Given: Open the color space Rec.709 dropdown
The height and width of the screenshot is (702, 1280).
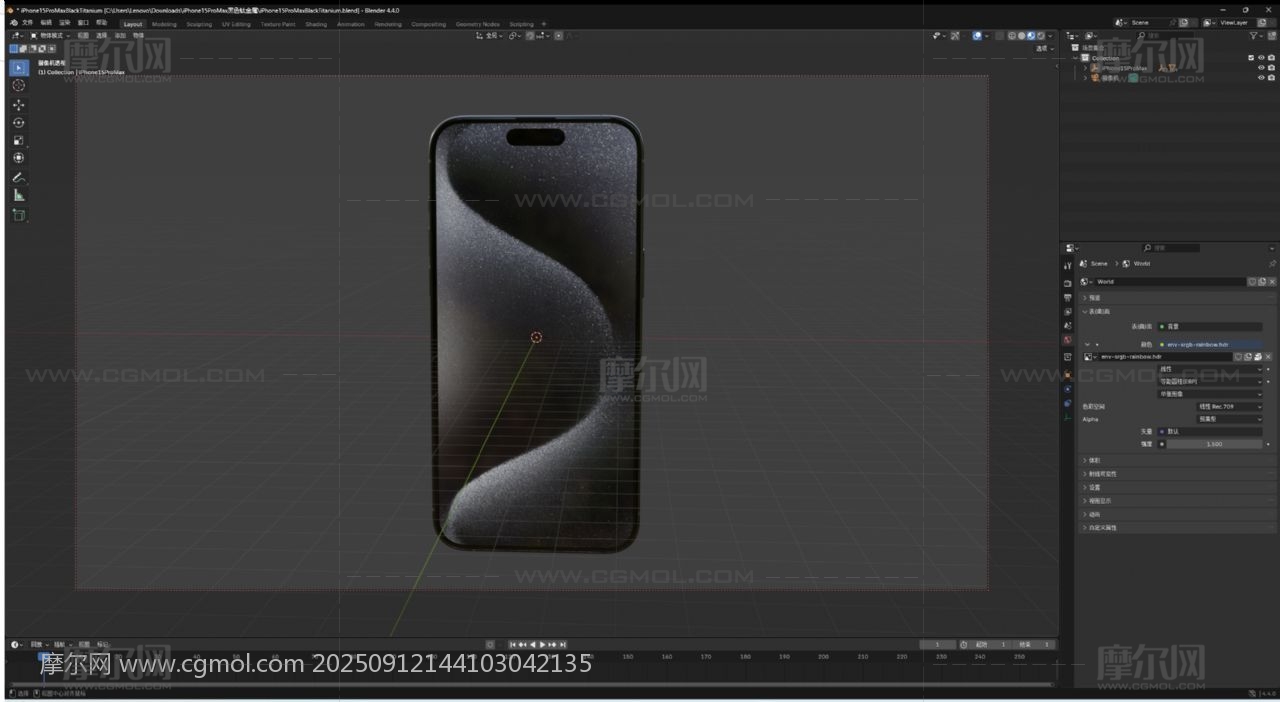Looking at the screenshot, I should click(1229, 407).
